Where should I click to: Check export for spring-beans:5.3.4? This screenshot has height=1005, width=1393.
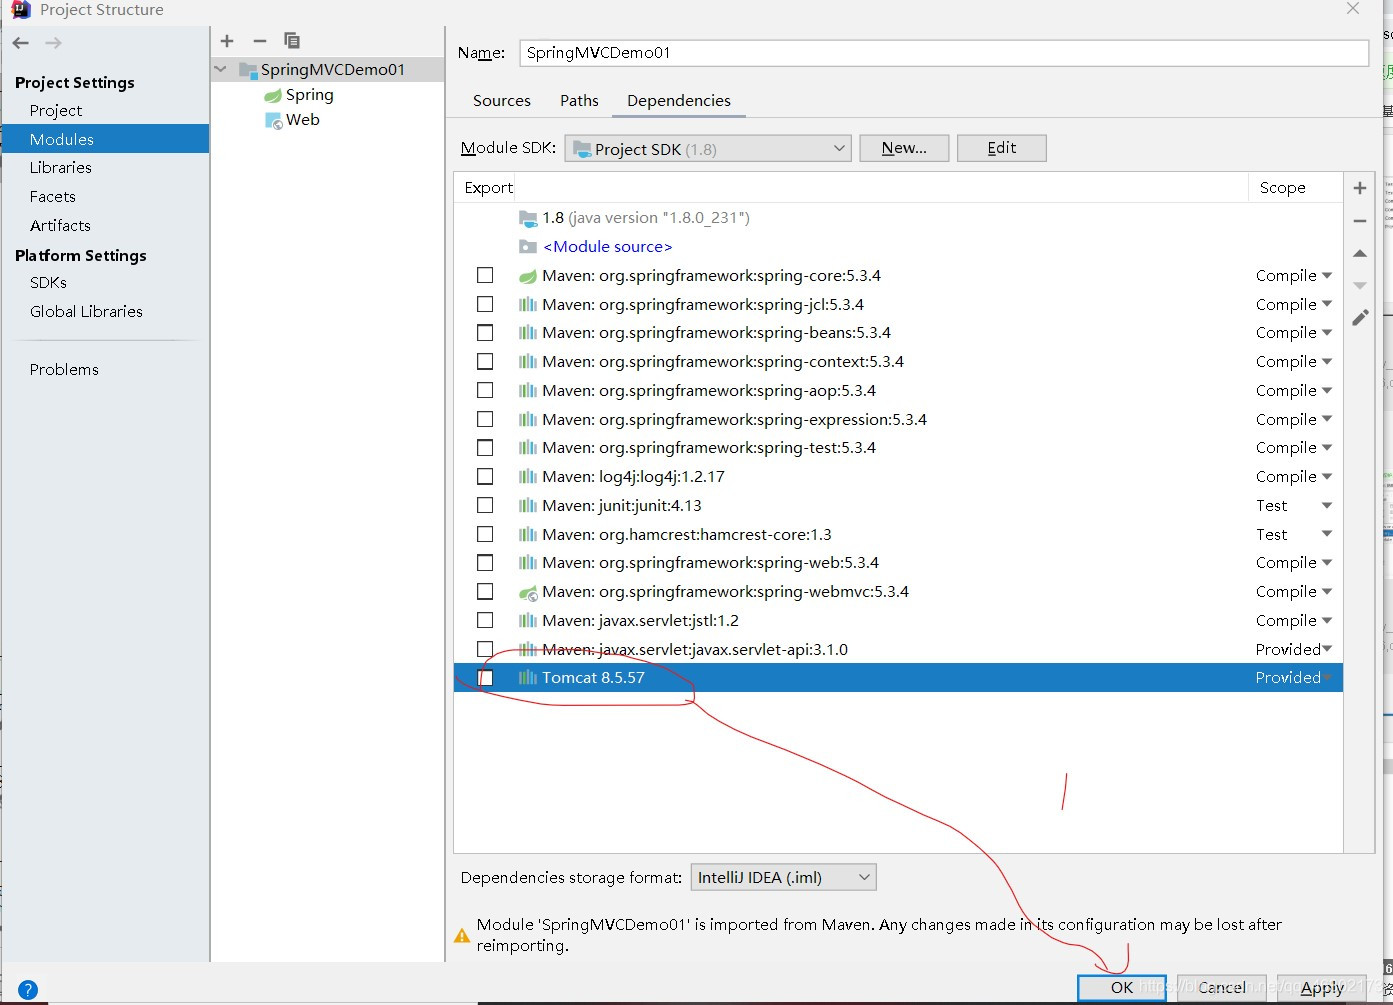click(485, 332)
